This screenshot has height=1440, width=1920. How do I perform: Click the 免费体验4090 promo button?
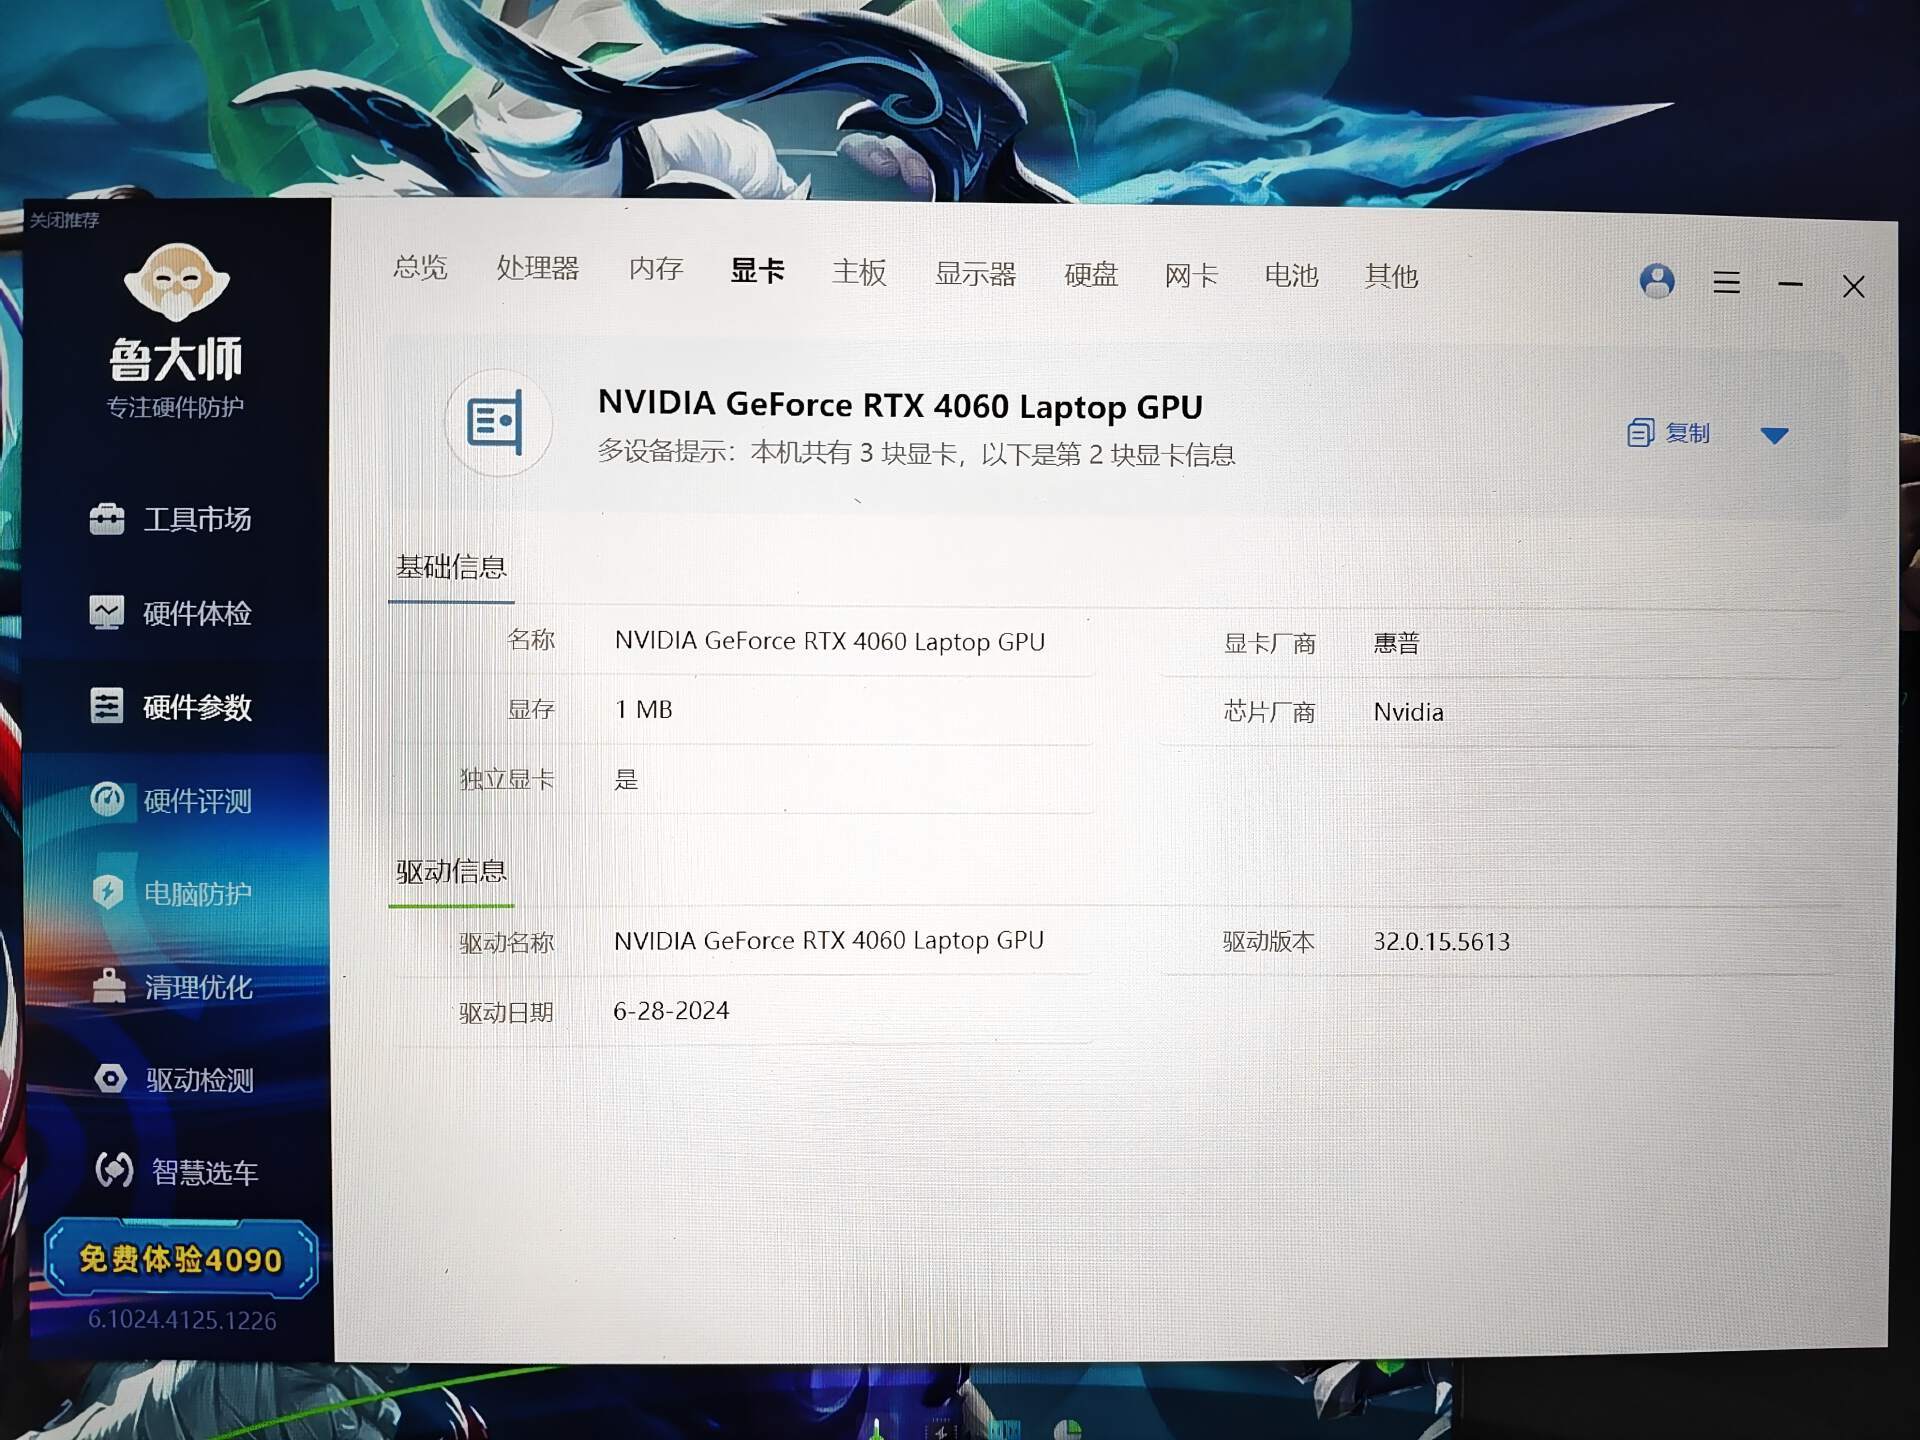pyautogui.click(x=180, y=1258)
